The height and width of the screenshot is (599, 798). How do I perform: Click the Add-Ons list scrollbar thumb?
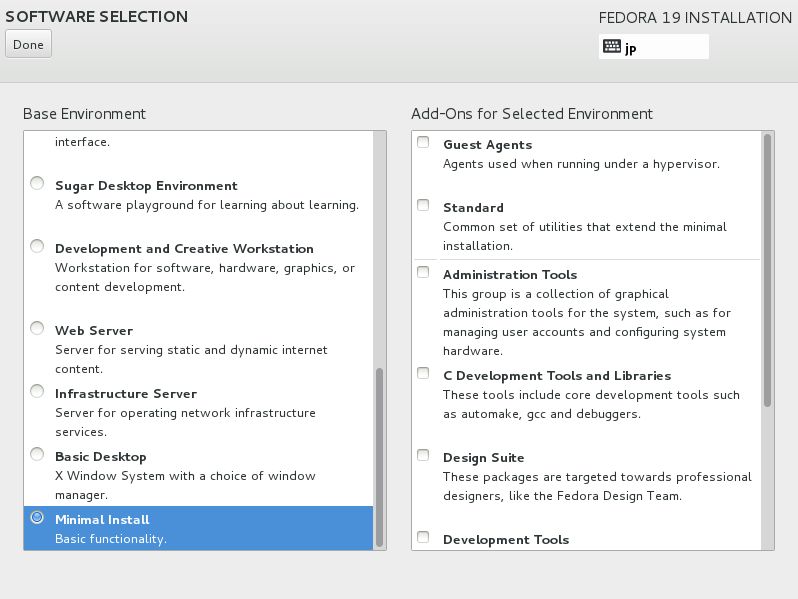(x=767, y=270)
